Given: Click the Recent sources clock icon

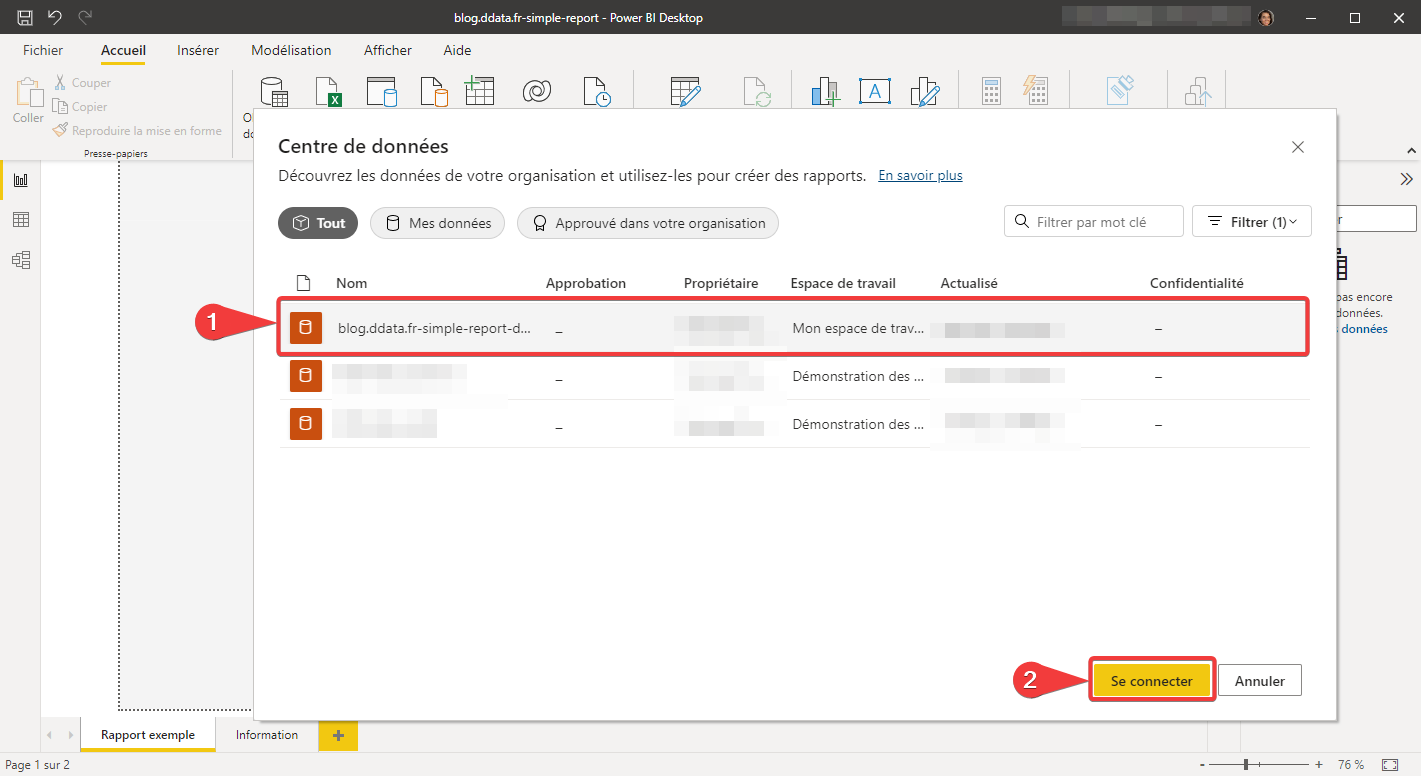Looking at the screenshot, I should tap(597, 91).
